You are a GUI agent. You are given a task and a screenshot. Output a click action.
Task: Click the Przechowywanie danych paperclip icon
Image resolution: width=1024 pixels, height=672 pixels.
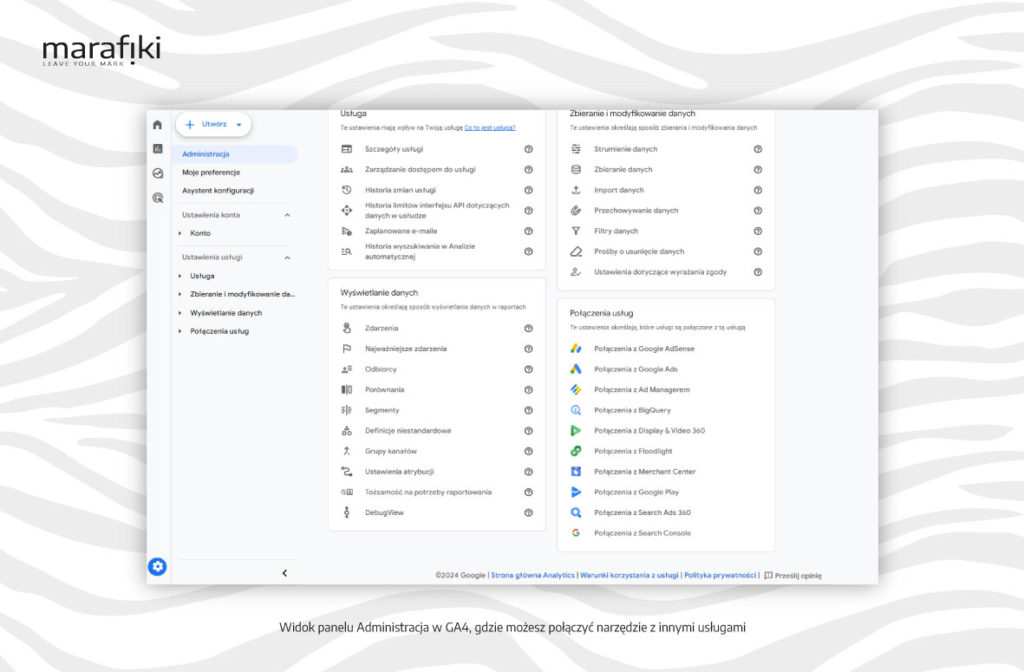point(576,210)
